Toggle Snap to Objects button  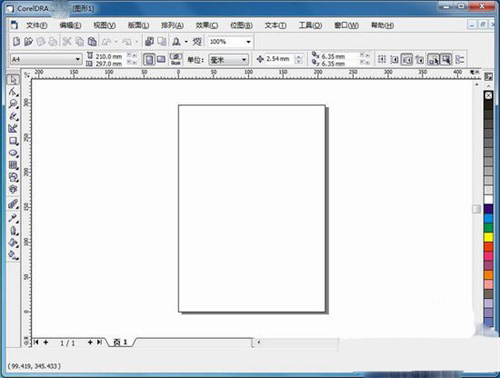pos(407,60)
